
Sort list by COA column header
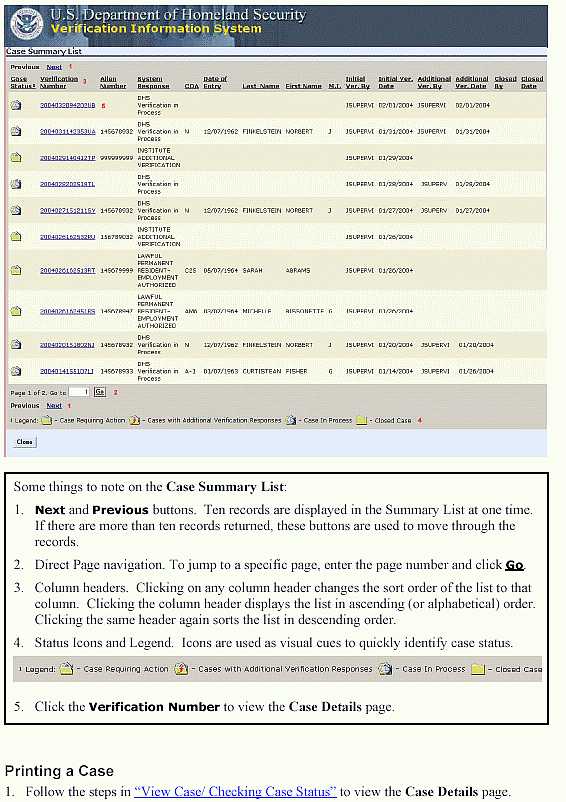(192, 86)
